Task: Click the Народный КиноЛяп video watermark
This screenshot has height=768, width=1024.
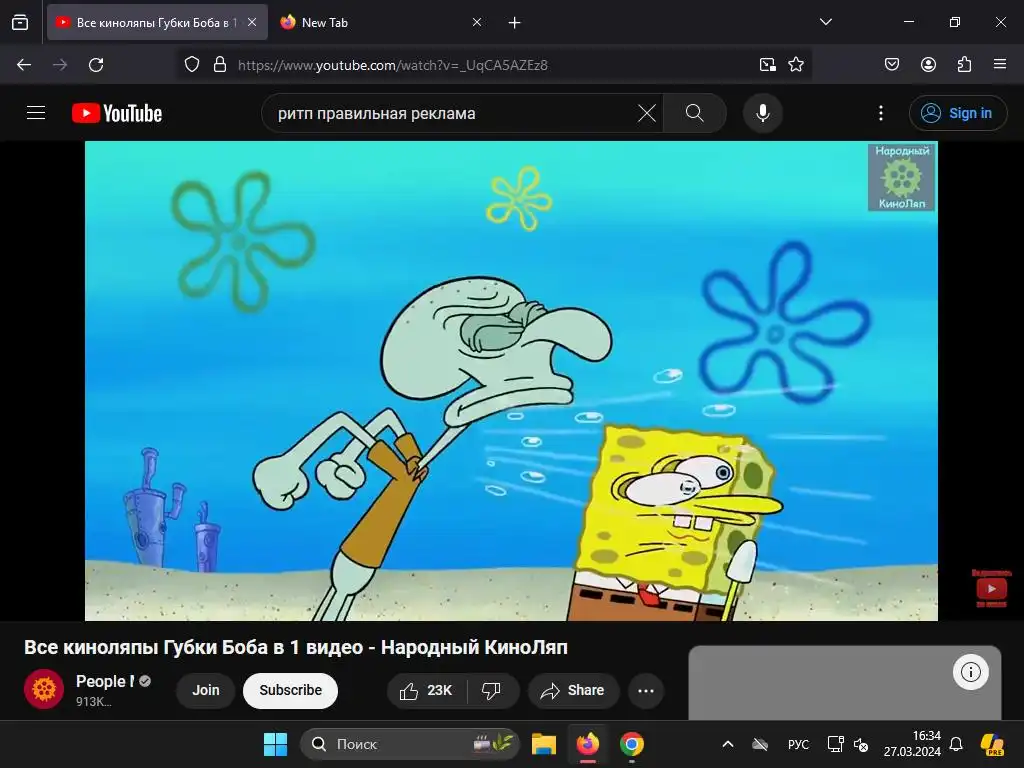Action: 901,176
